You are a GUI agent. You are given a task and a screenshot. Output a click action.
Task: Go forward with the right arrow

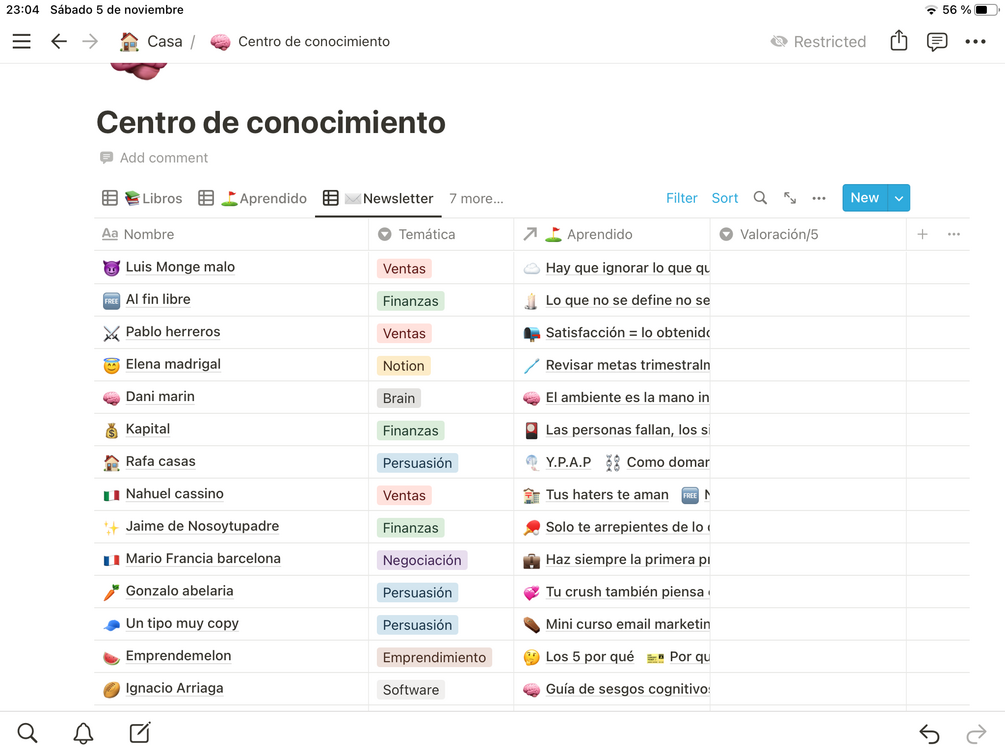click(90, 42)
